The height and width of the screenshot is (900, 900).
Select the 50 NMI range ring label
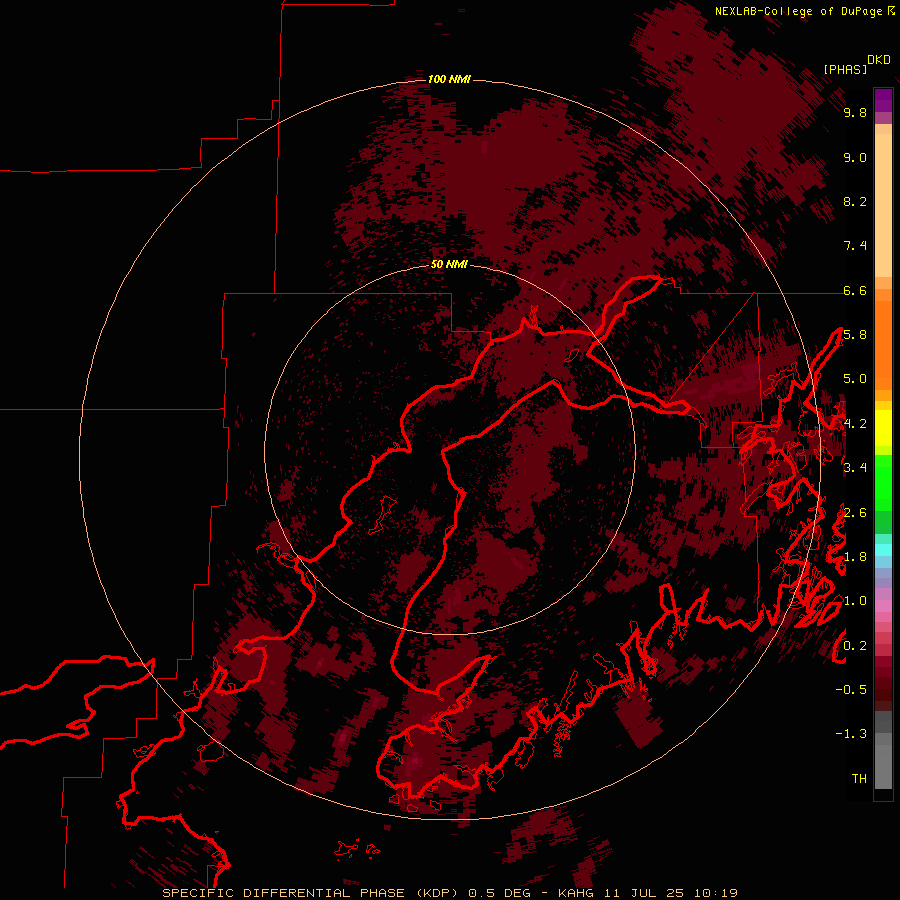449,264
